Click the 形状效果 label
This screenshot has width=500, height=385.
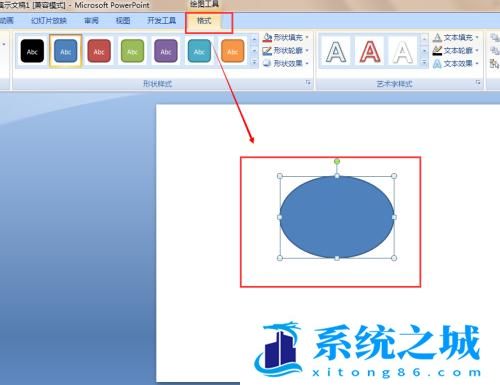[288, 63]
